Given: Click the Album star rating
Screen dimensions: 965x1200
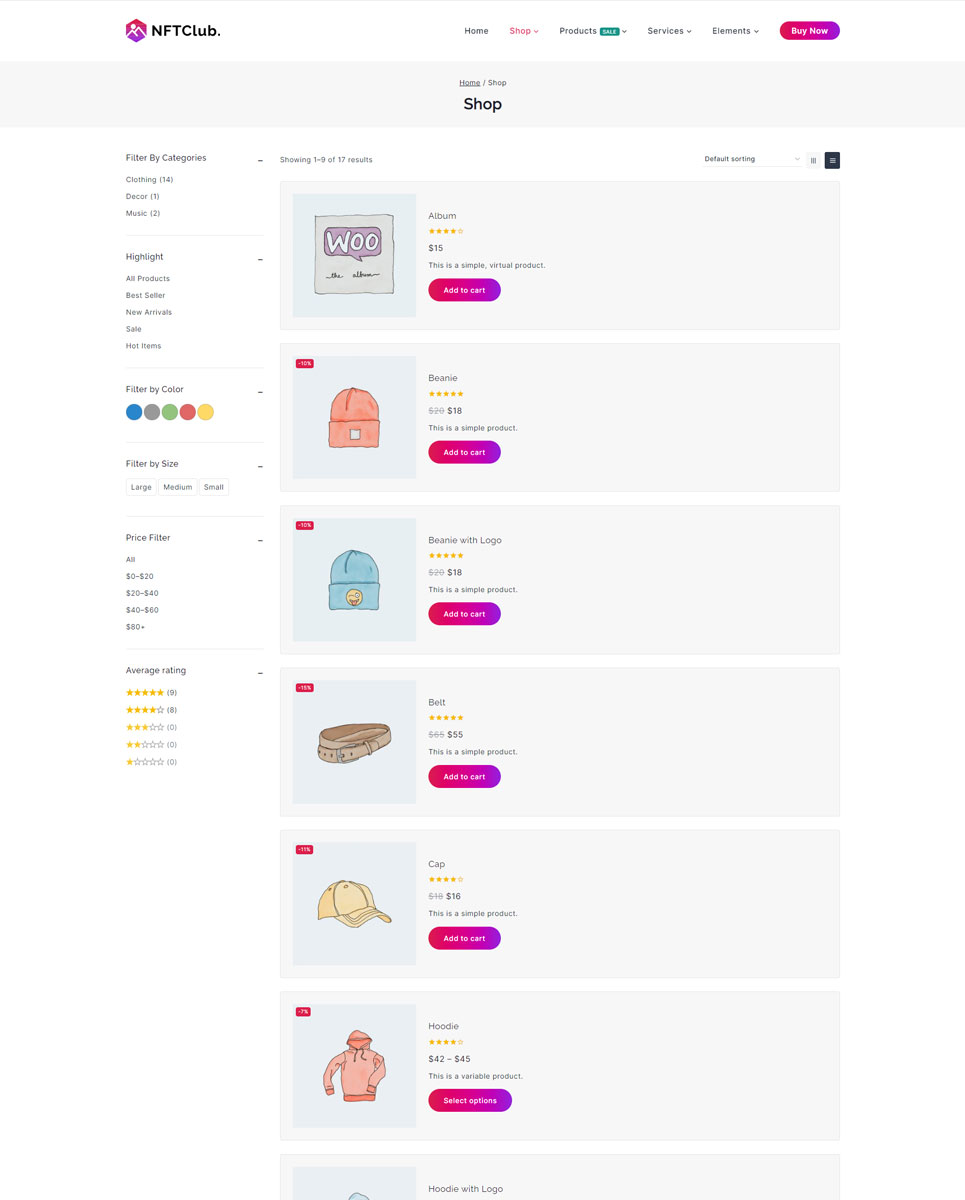Looking at the screenshot, I should [446, 231].
